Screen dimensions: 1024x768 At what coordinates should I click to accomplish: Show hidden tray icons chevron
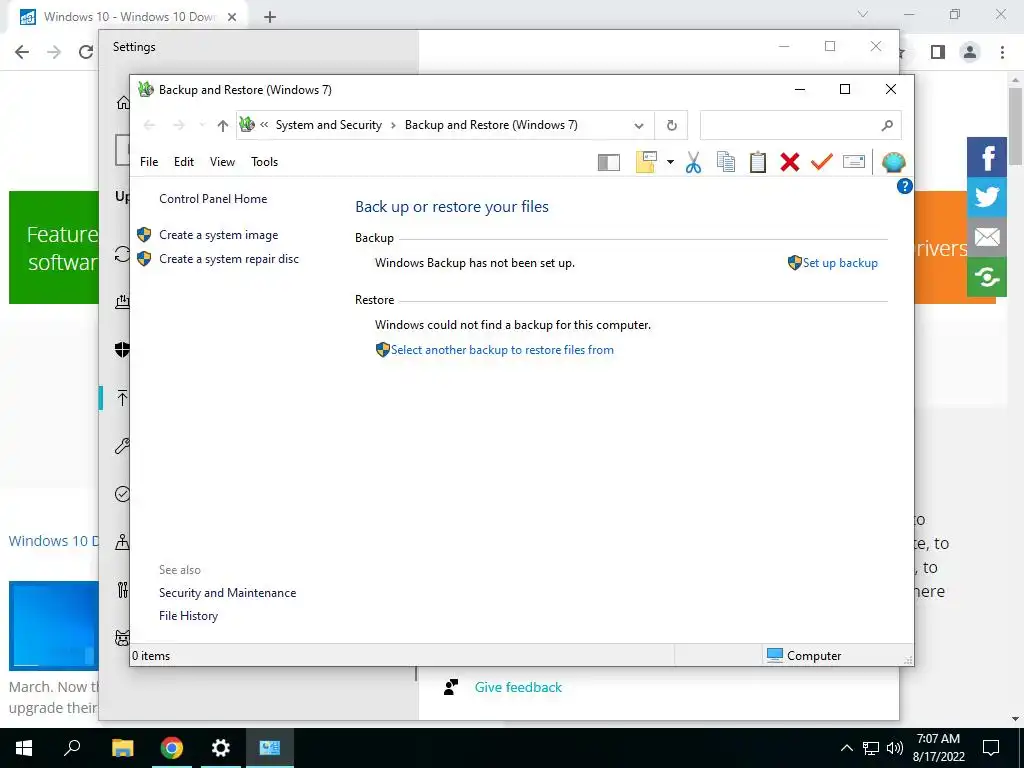846,748
